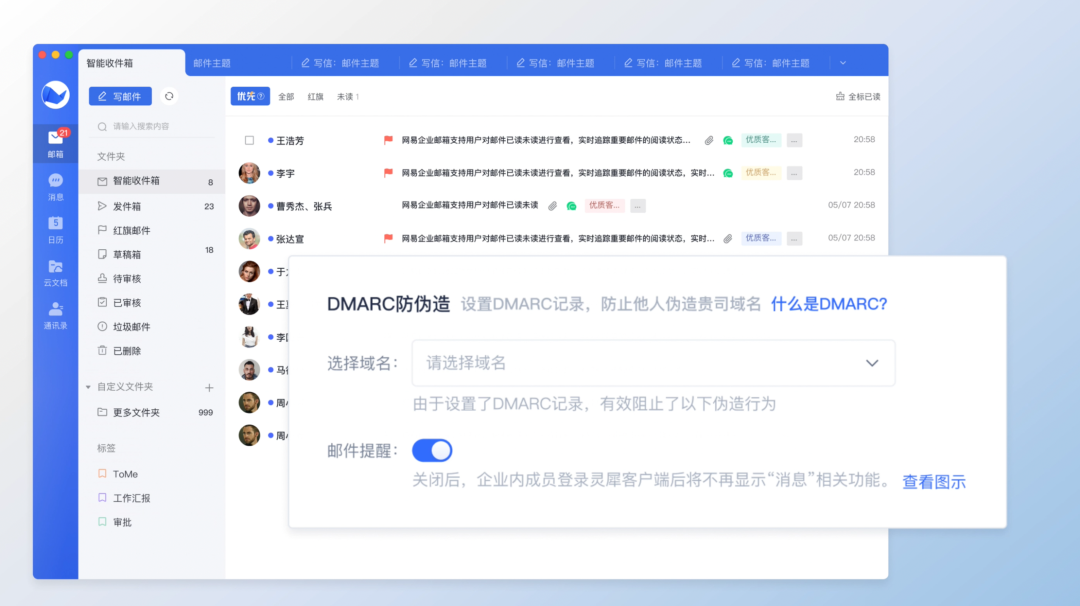Open the 什么是DMARC? link

(x=828, y=304)
